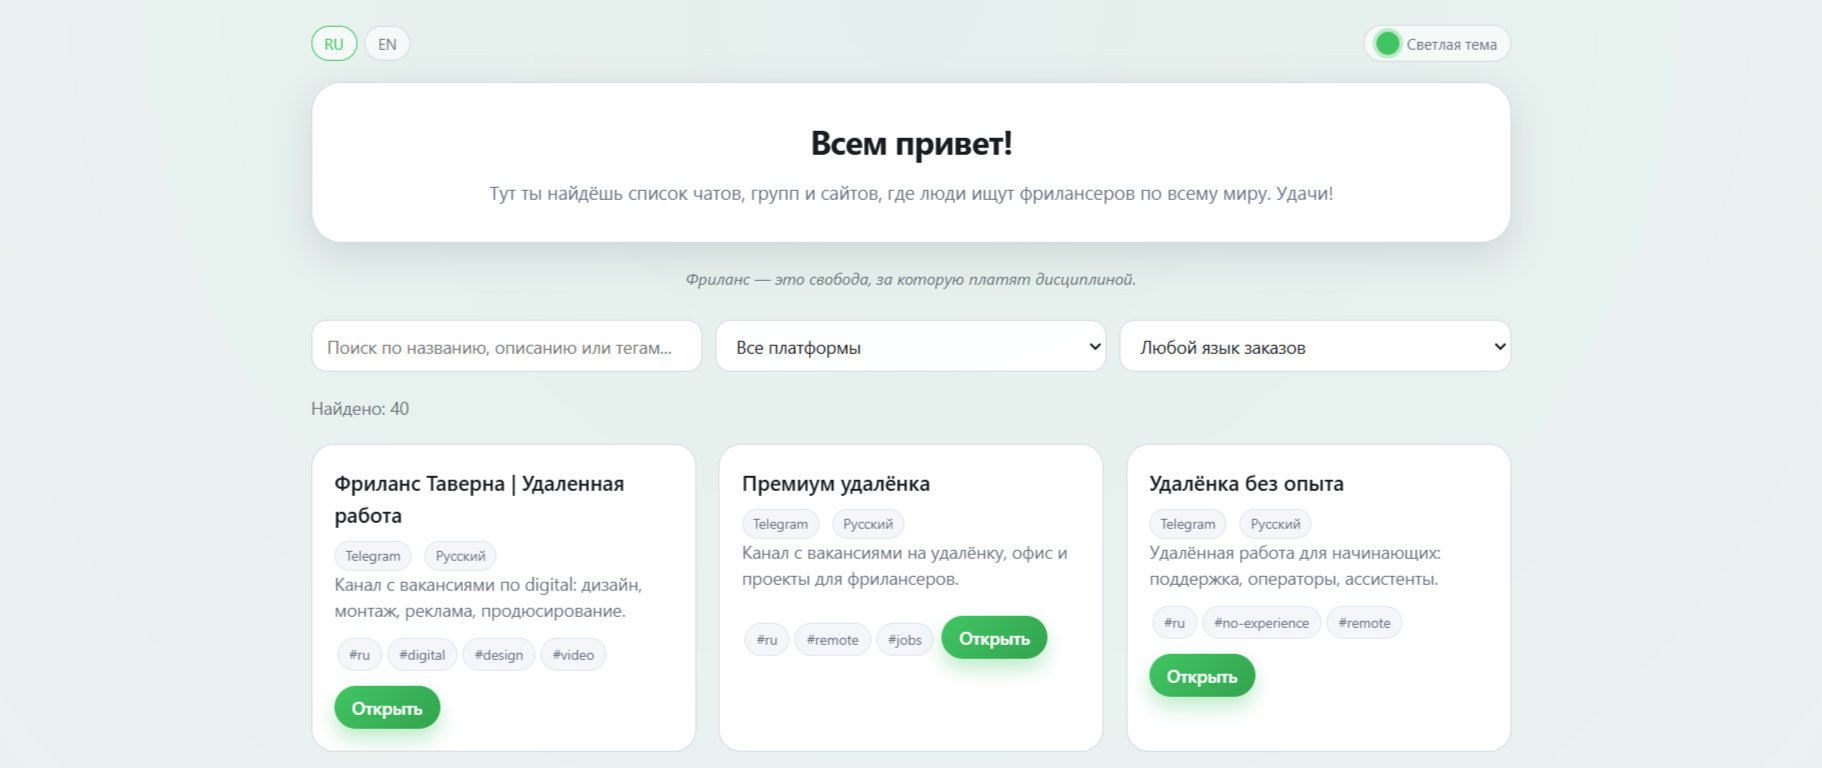The image size is (1822, 768).
Task: Switch language to RU
Action: pos(334,44)
